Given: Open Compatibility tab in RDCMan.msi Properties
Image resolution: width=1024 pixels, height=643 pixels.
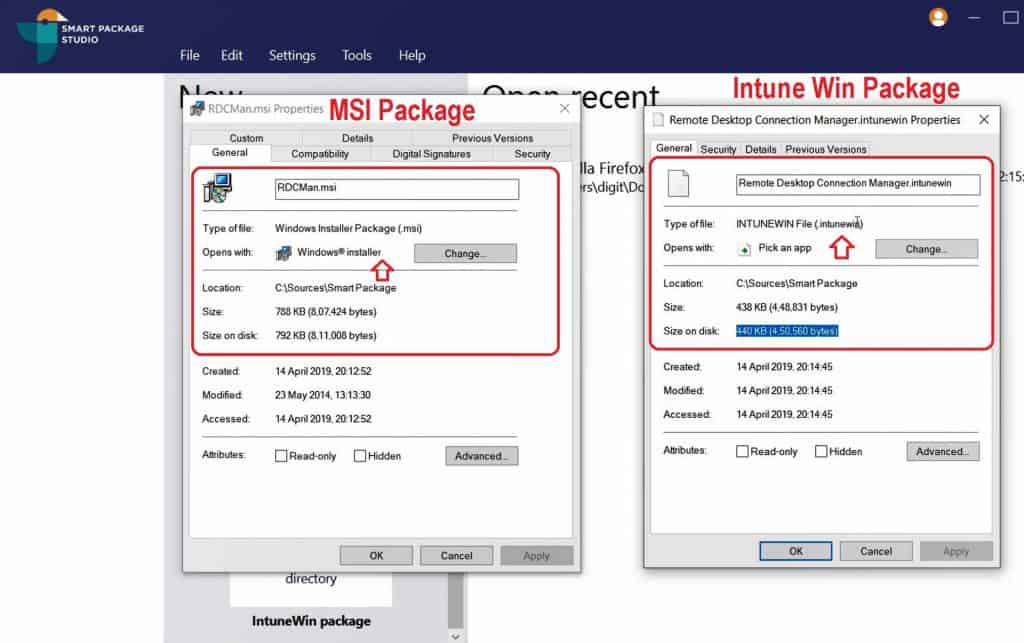Looking at the screenshot, I should 320,154.
